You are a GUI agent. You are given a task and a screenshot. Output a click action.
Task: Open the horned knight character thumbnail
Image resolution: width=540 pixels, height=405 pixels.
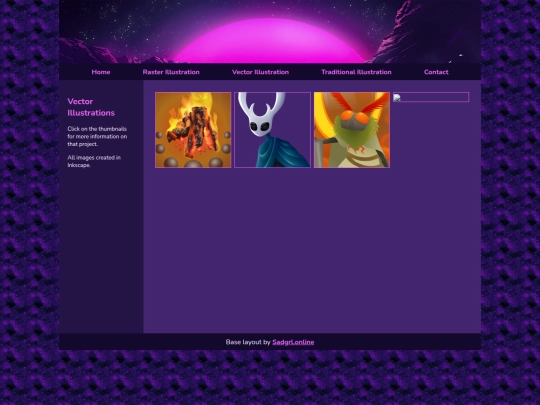pyautogui.click(x=272, y=130)
